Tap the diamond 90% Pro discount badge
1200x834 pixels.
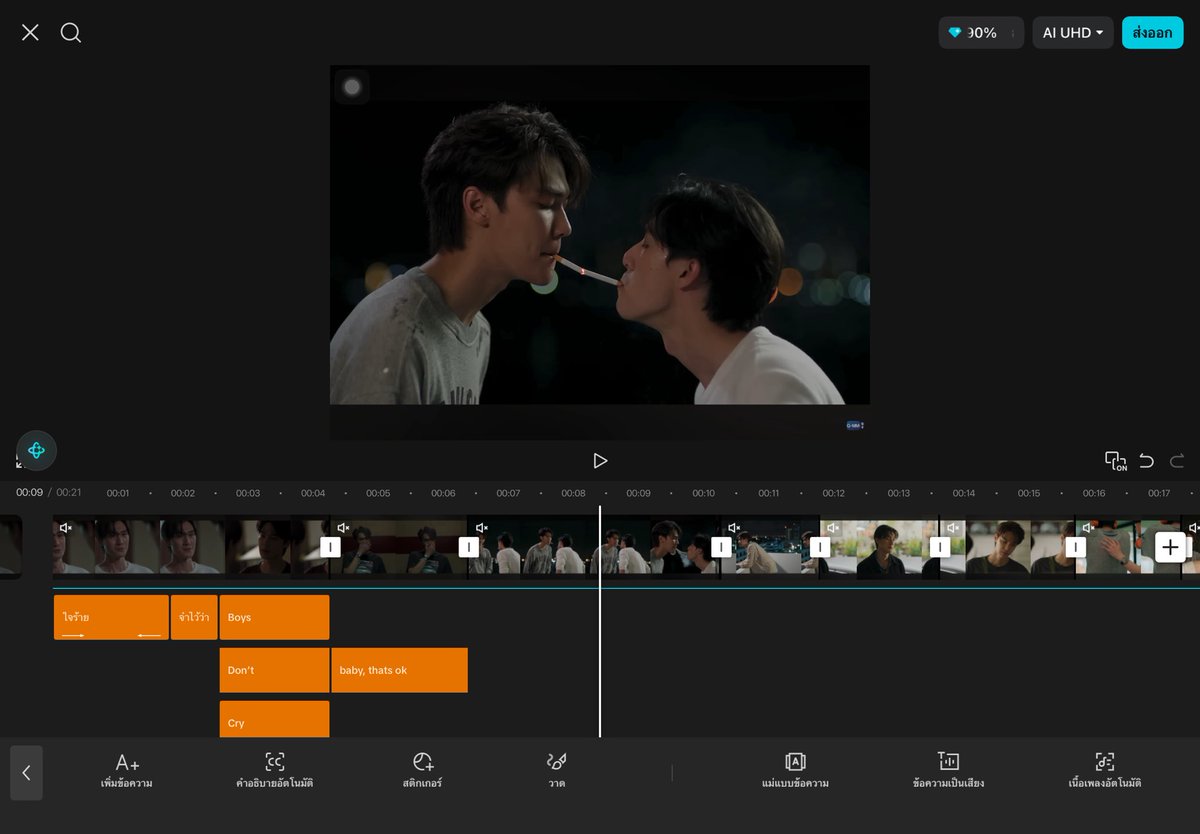pyautogui.click(x=981, y=33)
